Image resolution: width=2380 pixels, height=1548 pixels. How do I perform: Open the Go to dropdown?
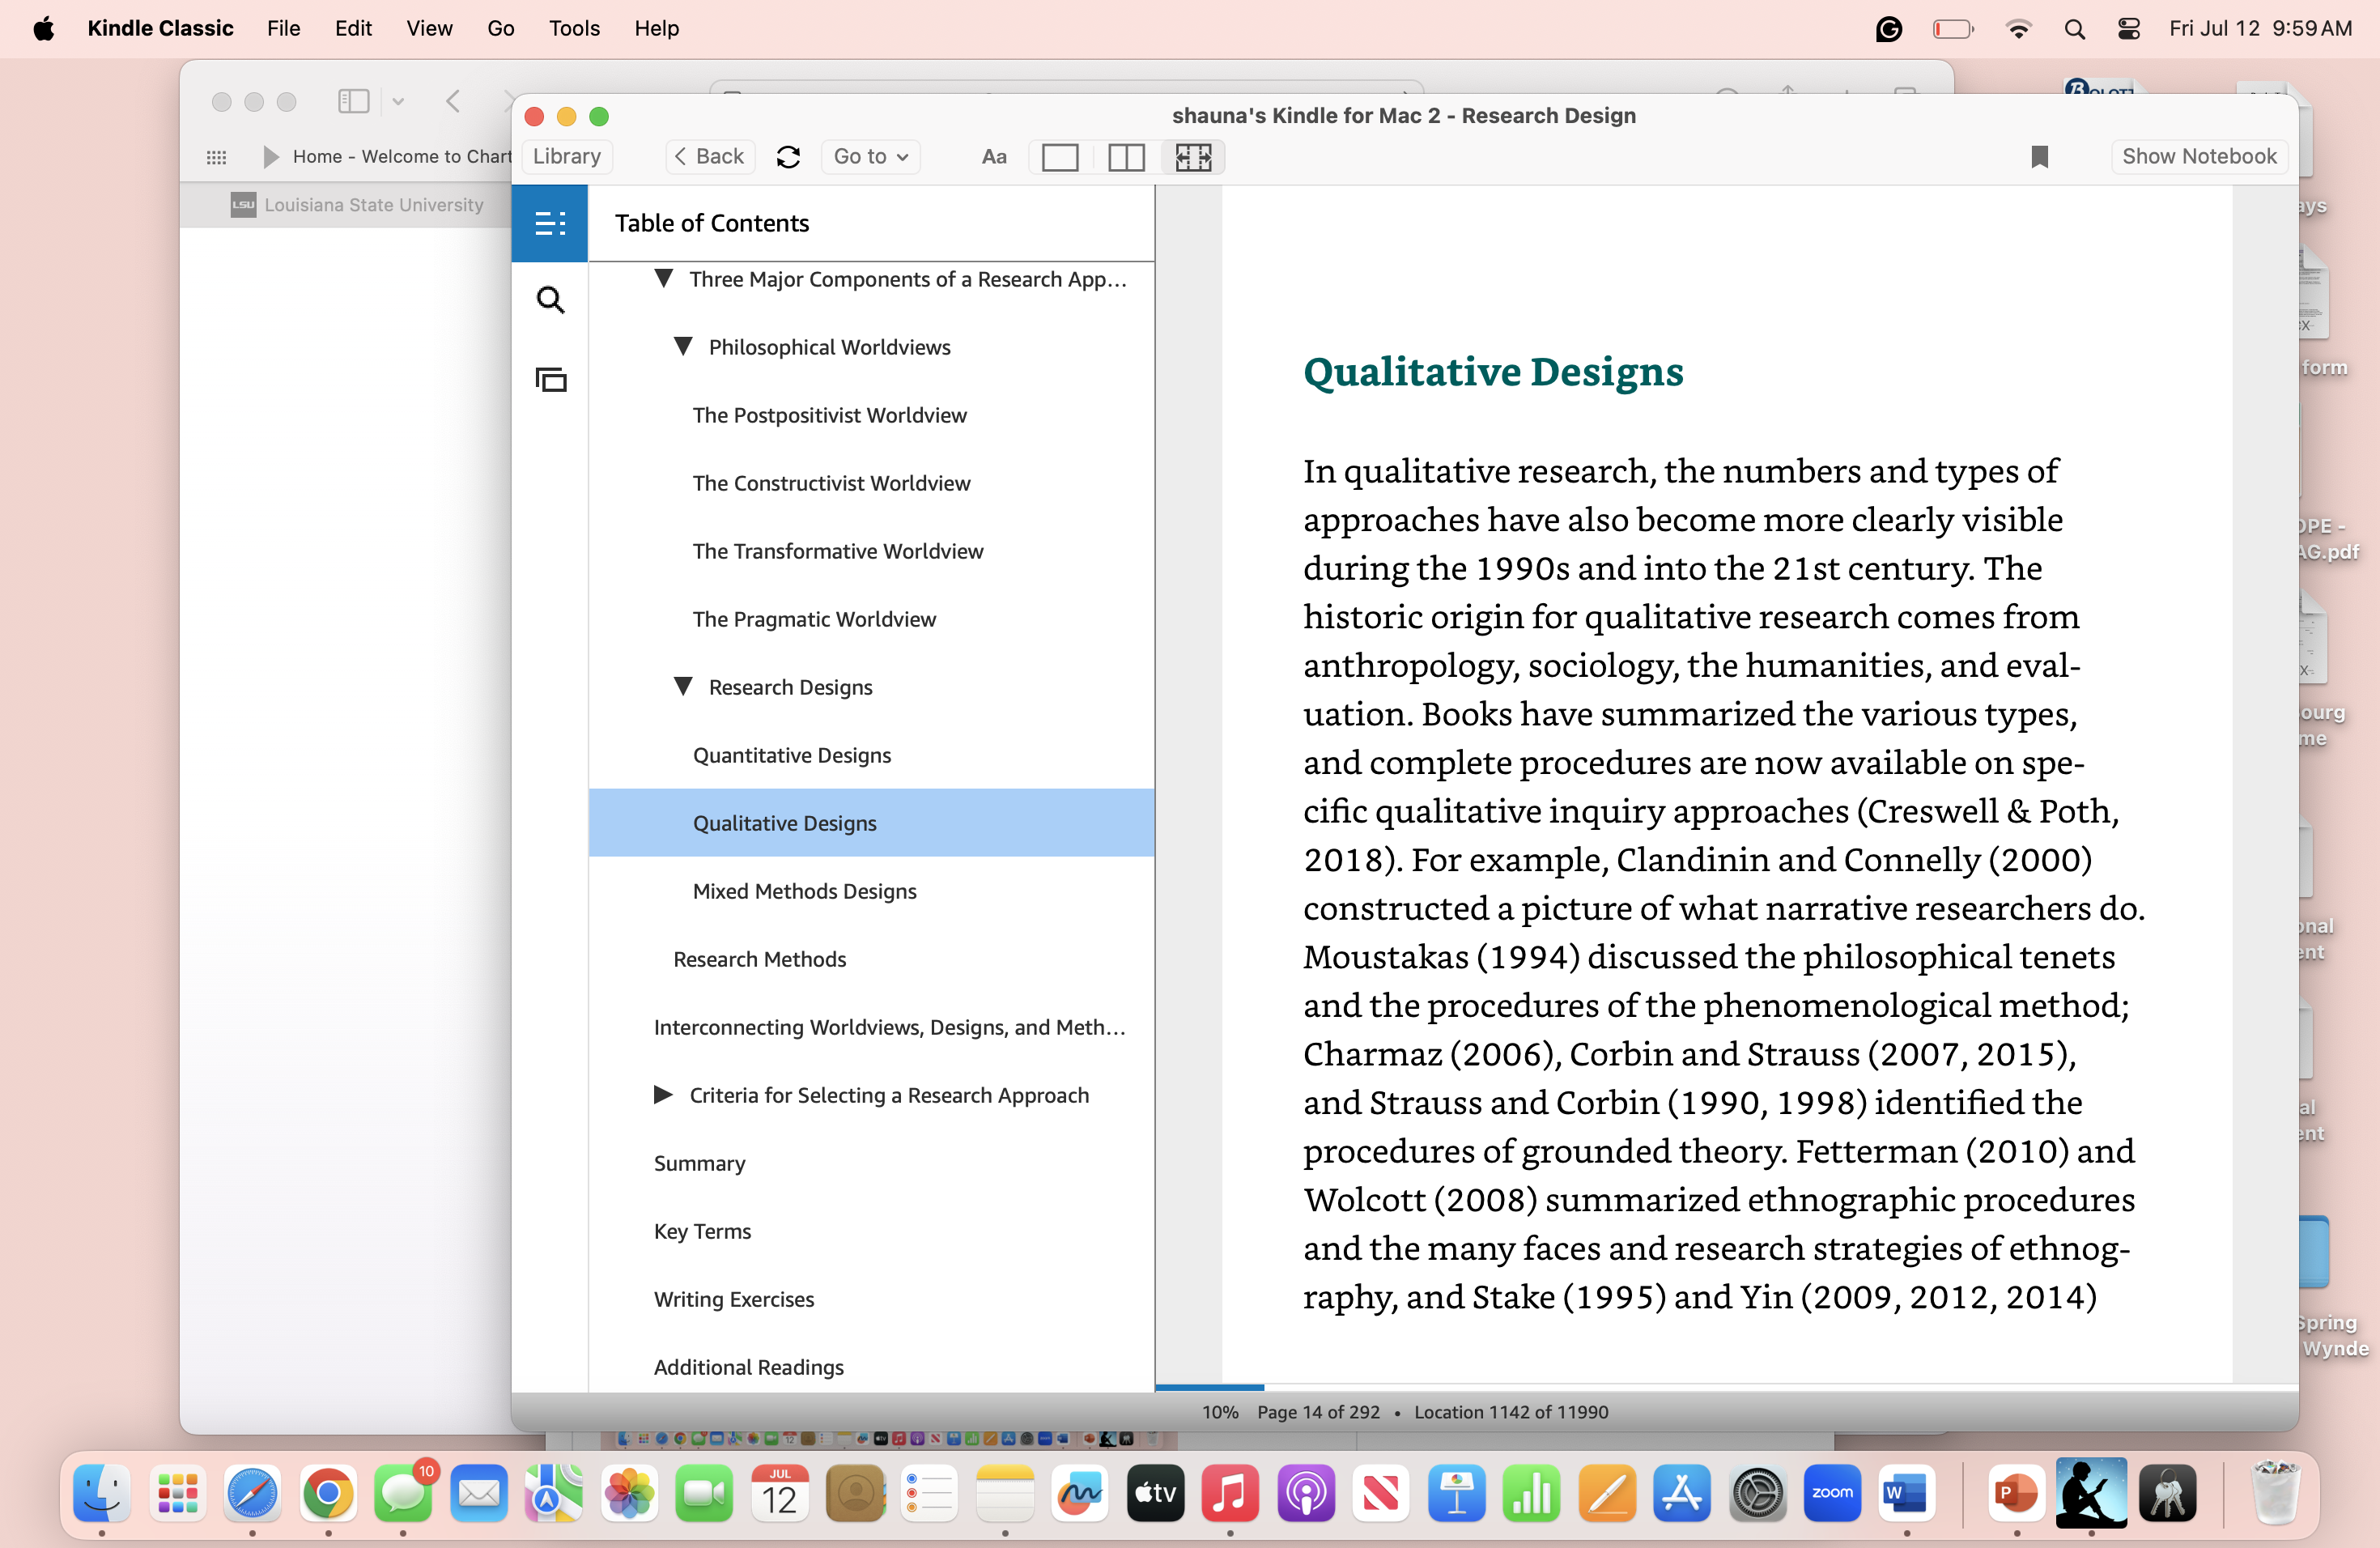pos(870,157)
